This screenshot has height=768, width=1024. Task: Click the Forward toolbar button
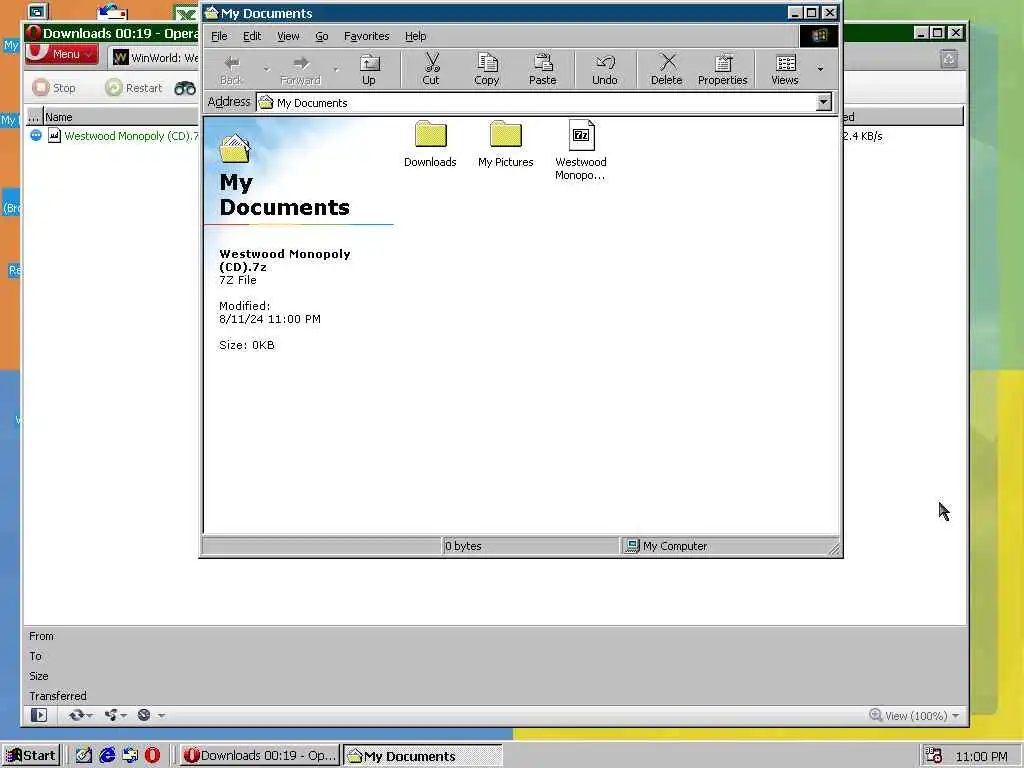tap(300, 70)
